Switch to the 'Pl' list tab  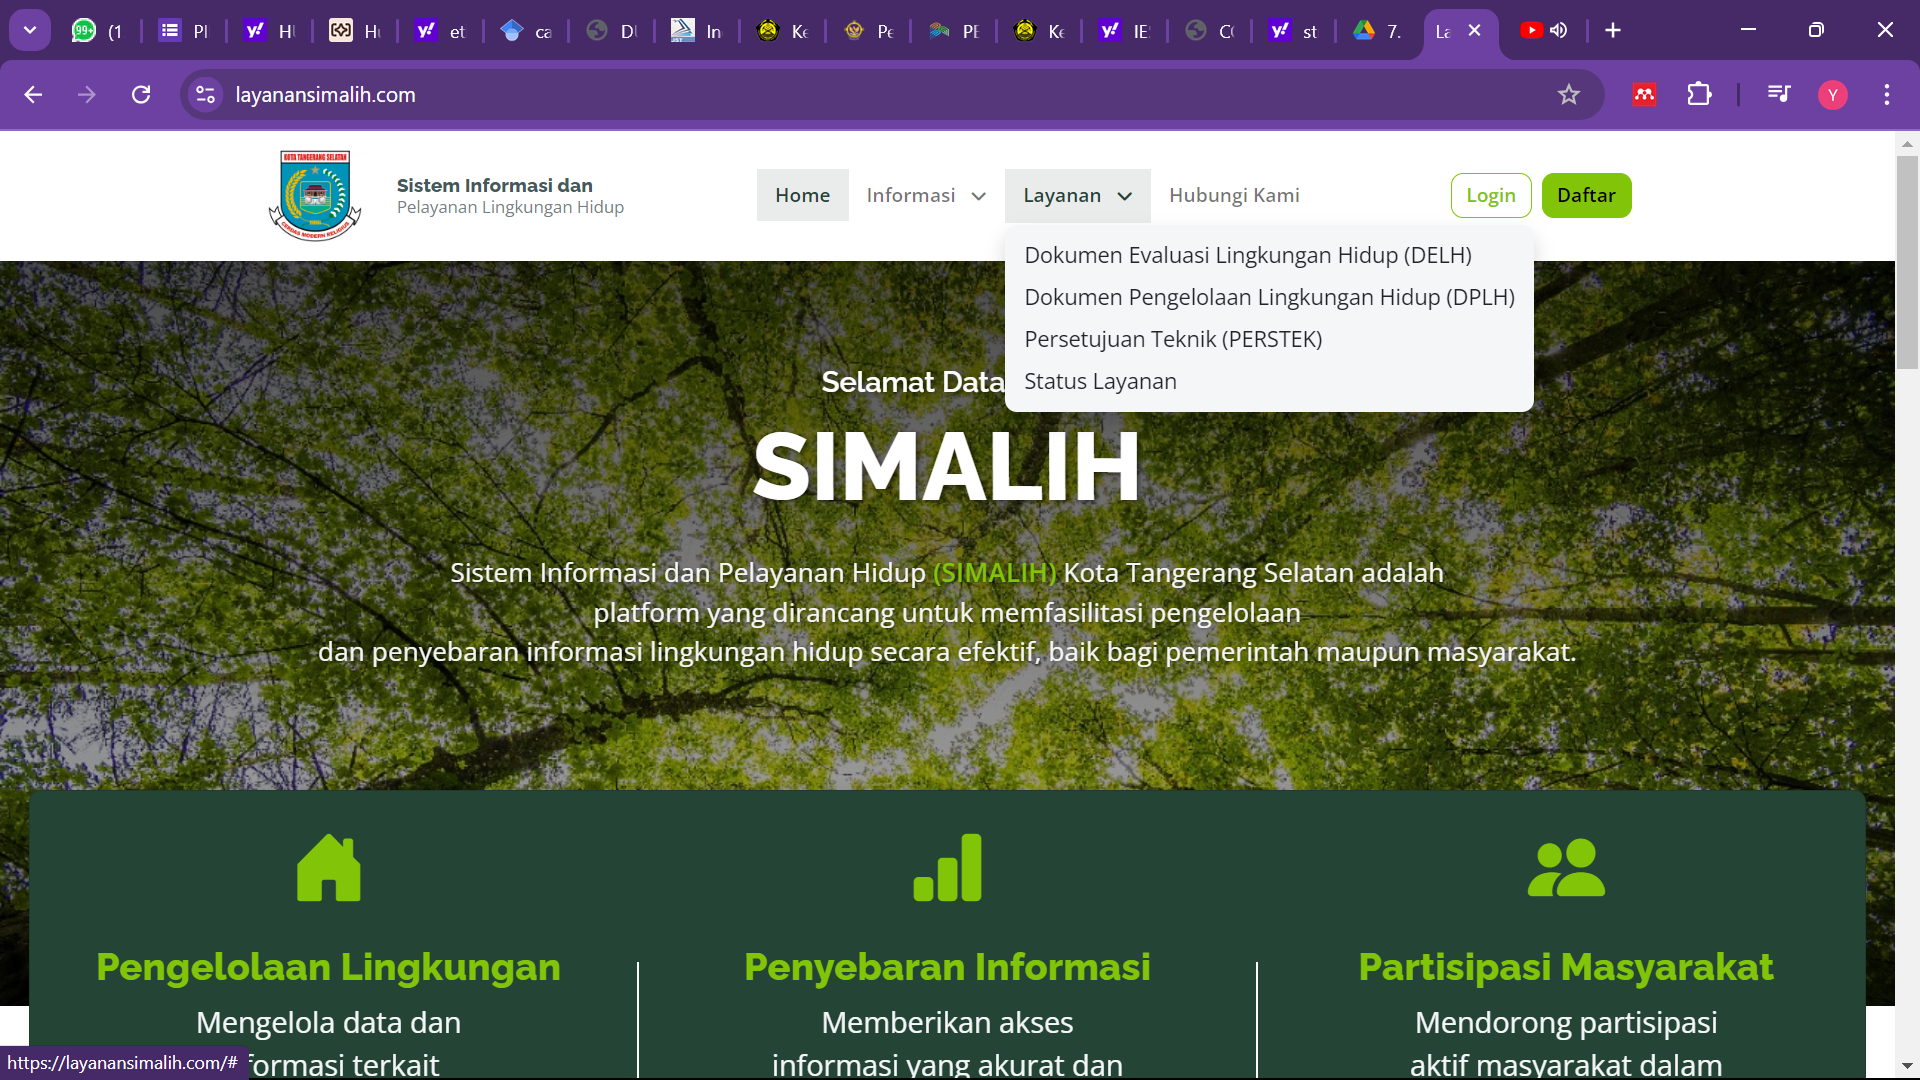(x=184, y=31)
